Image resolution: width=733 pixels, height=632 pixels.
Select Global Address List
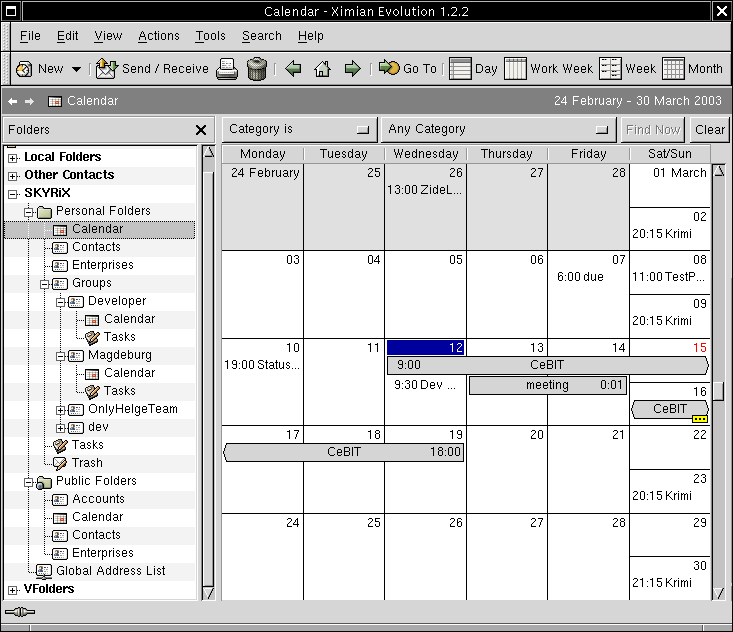pos(110,571)
